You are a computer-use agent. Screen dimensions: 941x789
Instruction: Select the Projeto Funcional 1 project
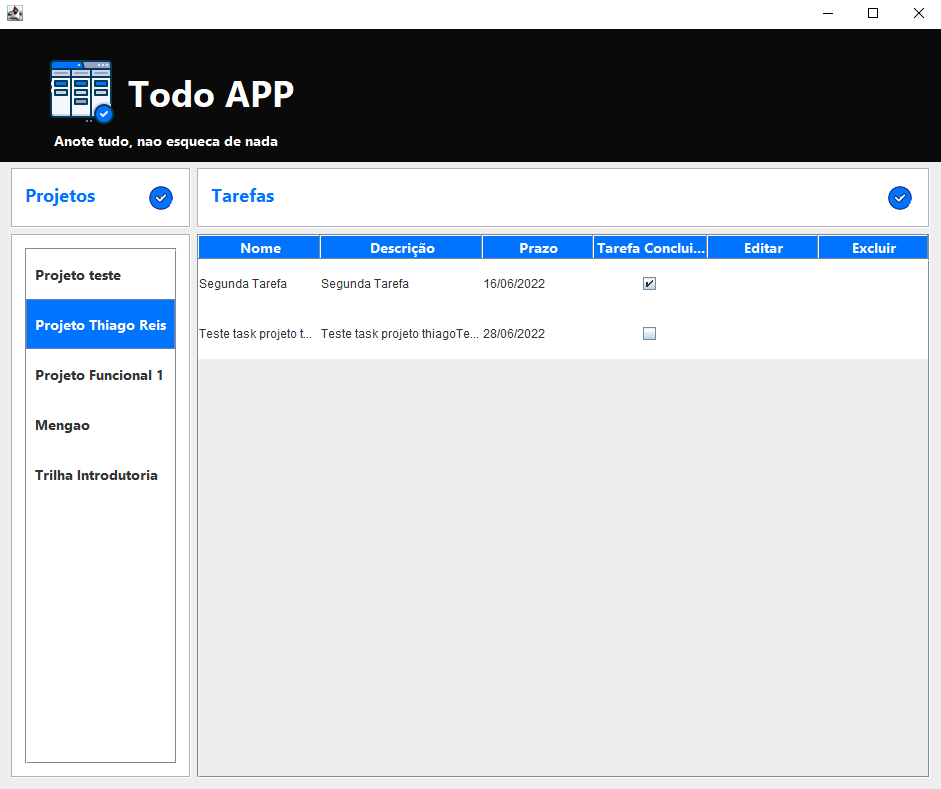tap(100, 375)
